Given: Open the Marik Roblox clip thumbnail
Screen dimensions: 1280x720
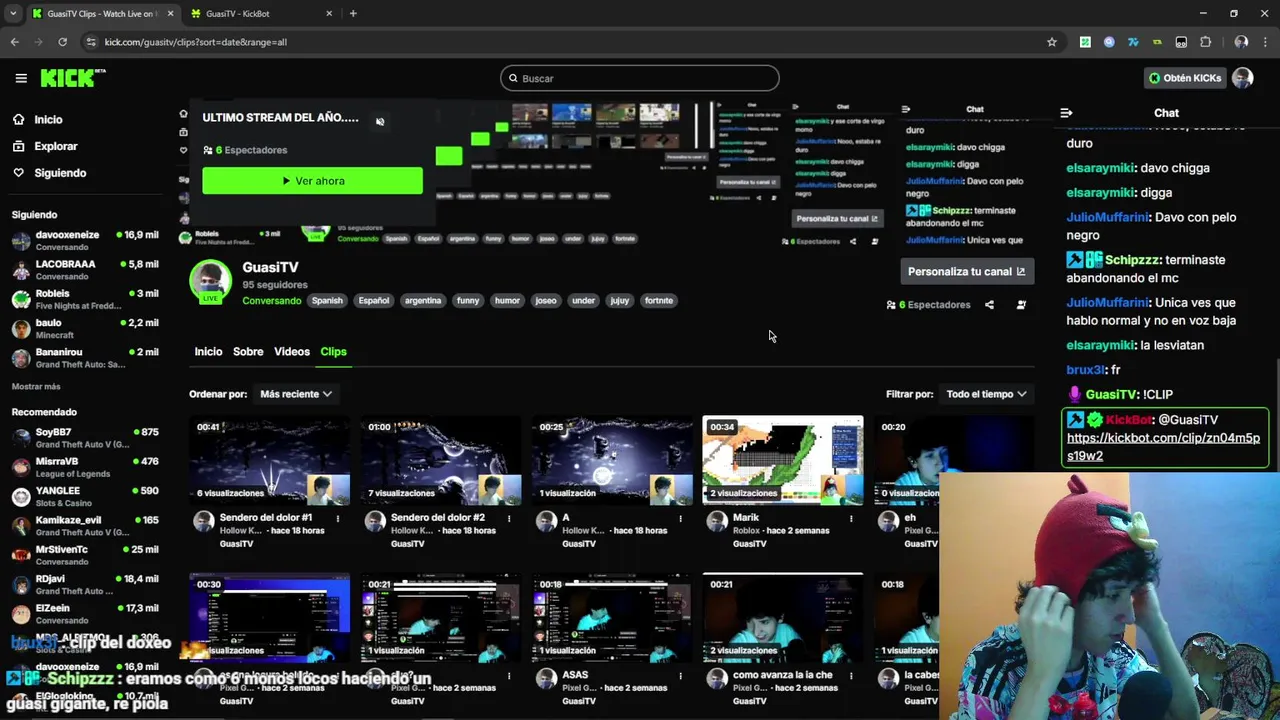Looking at the screenshot, I should (x=783, y=460).
